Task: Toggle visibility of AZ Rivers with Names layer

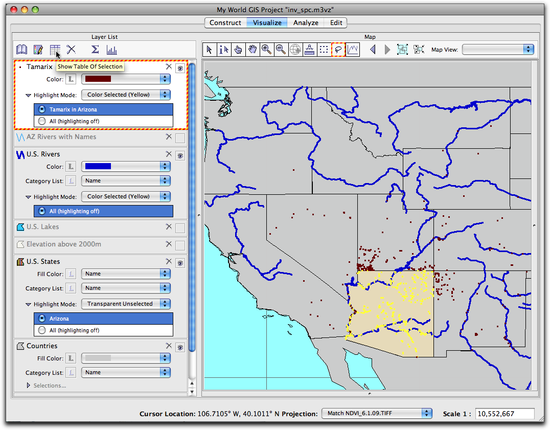Action: (x=180, y=138)
